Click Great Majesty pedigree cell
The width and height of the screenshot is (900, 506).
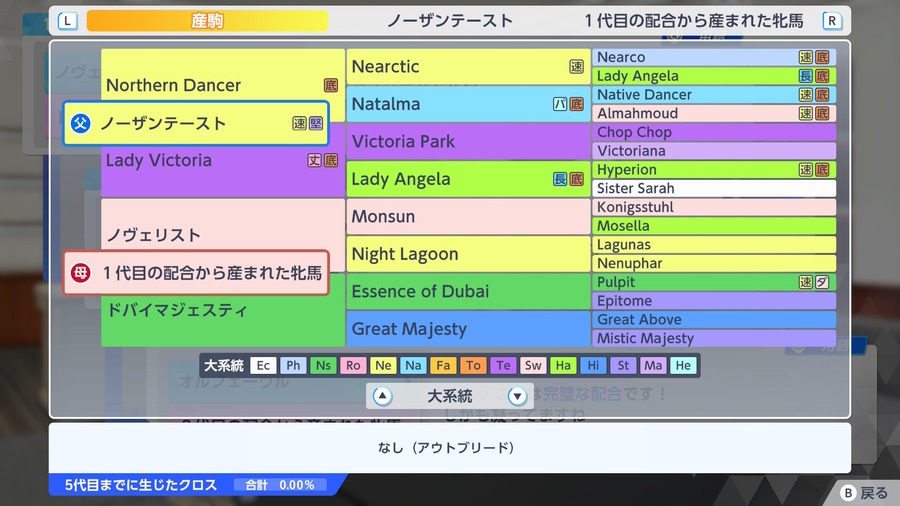click(468, 329)
